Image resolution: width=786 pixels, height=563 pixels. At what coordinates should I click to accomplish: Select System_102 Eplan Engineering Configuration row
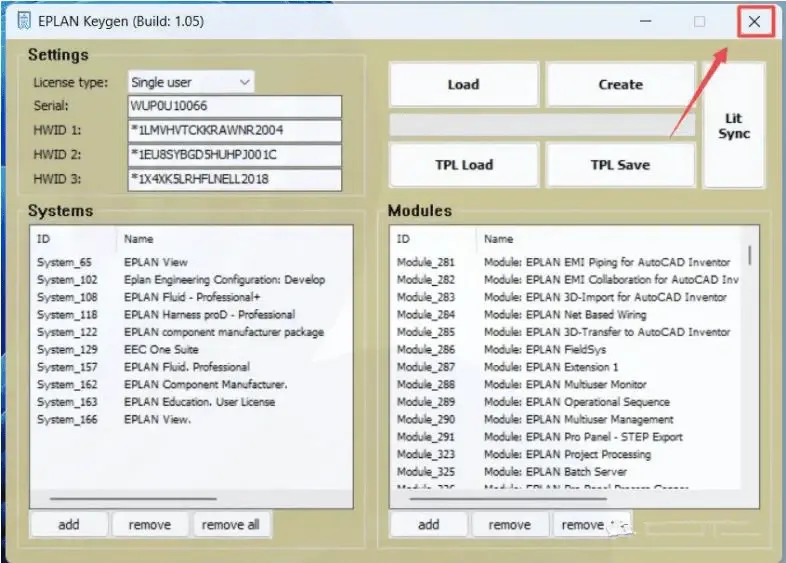[191, 280]
